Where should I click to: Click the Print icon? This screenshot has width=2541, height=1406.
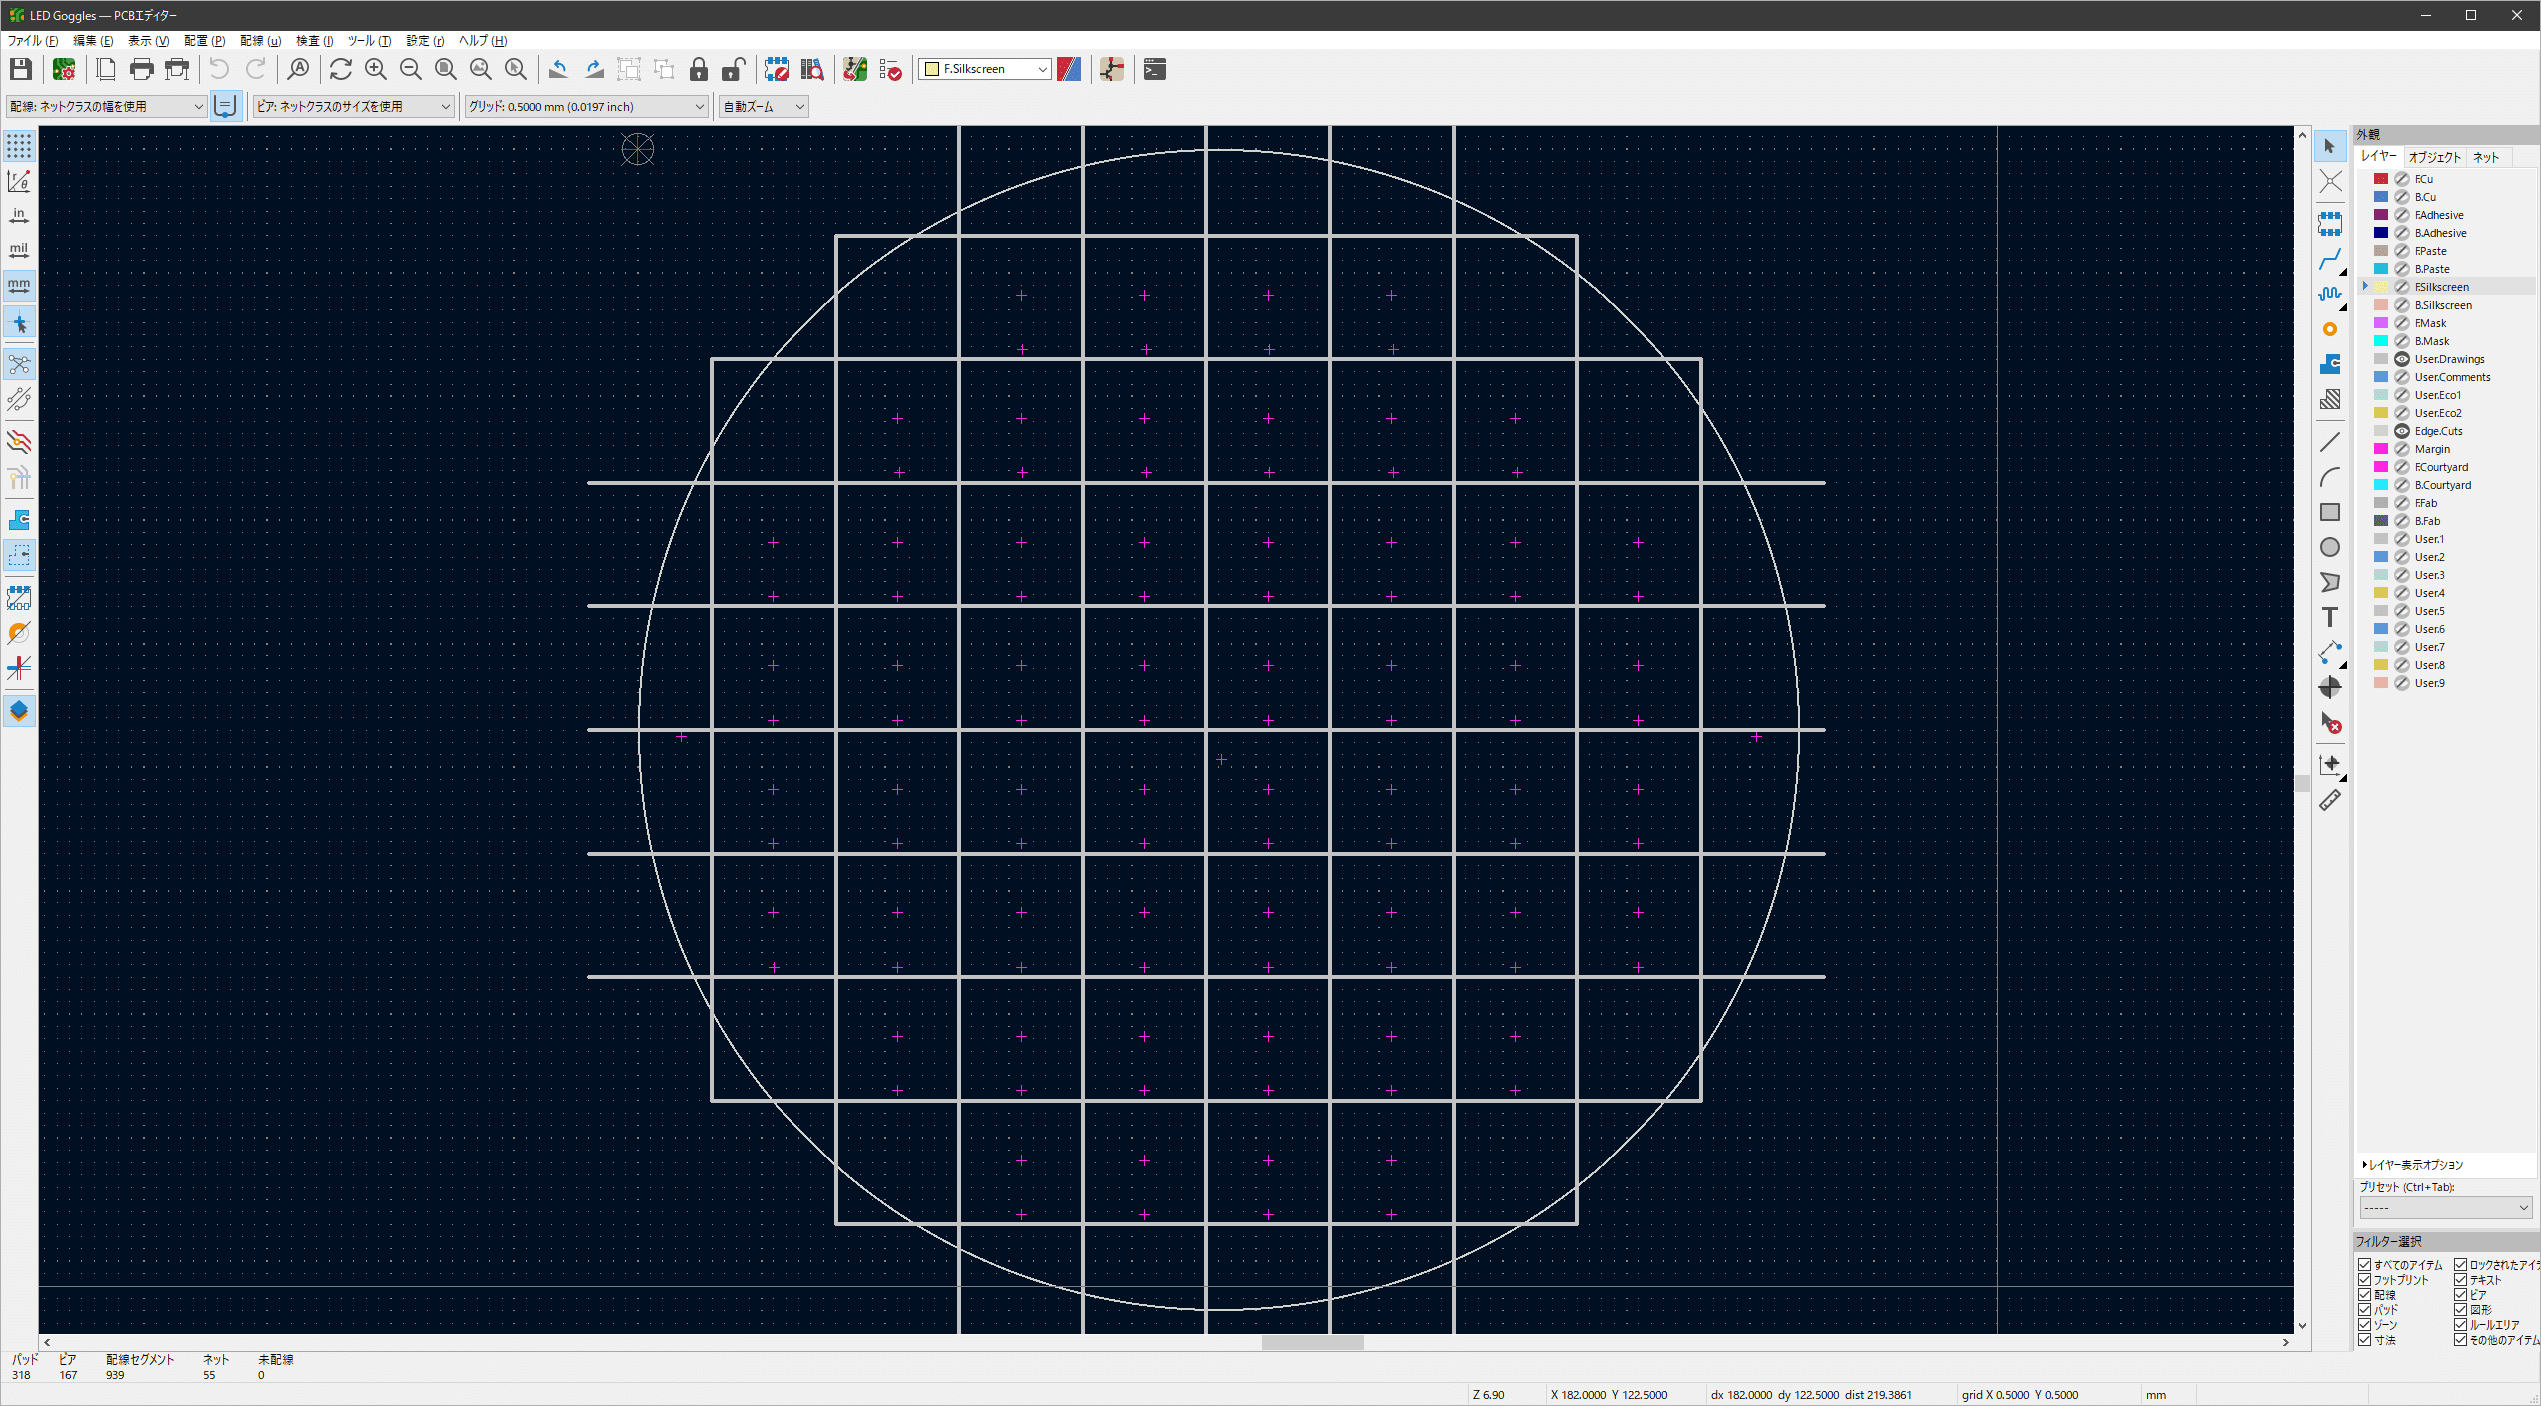pos(142,69)
